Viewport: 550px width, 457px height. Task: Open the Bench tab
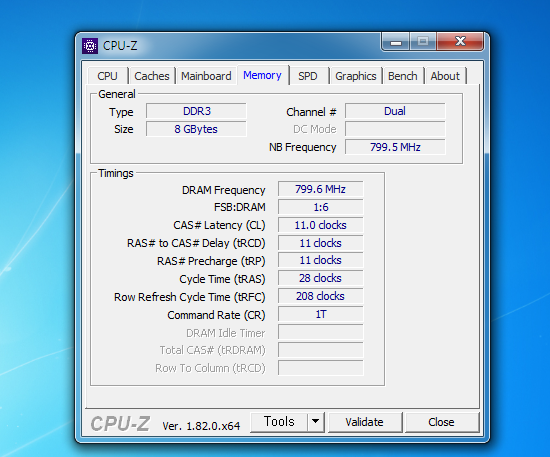pos(403,76)
